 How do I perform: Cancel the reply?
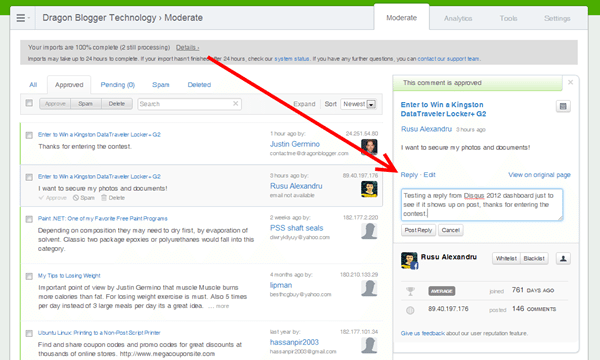coord(450,230)
